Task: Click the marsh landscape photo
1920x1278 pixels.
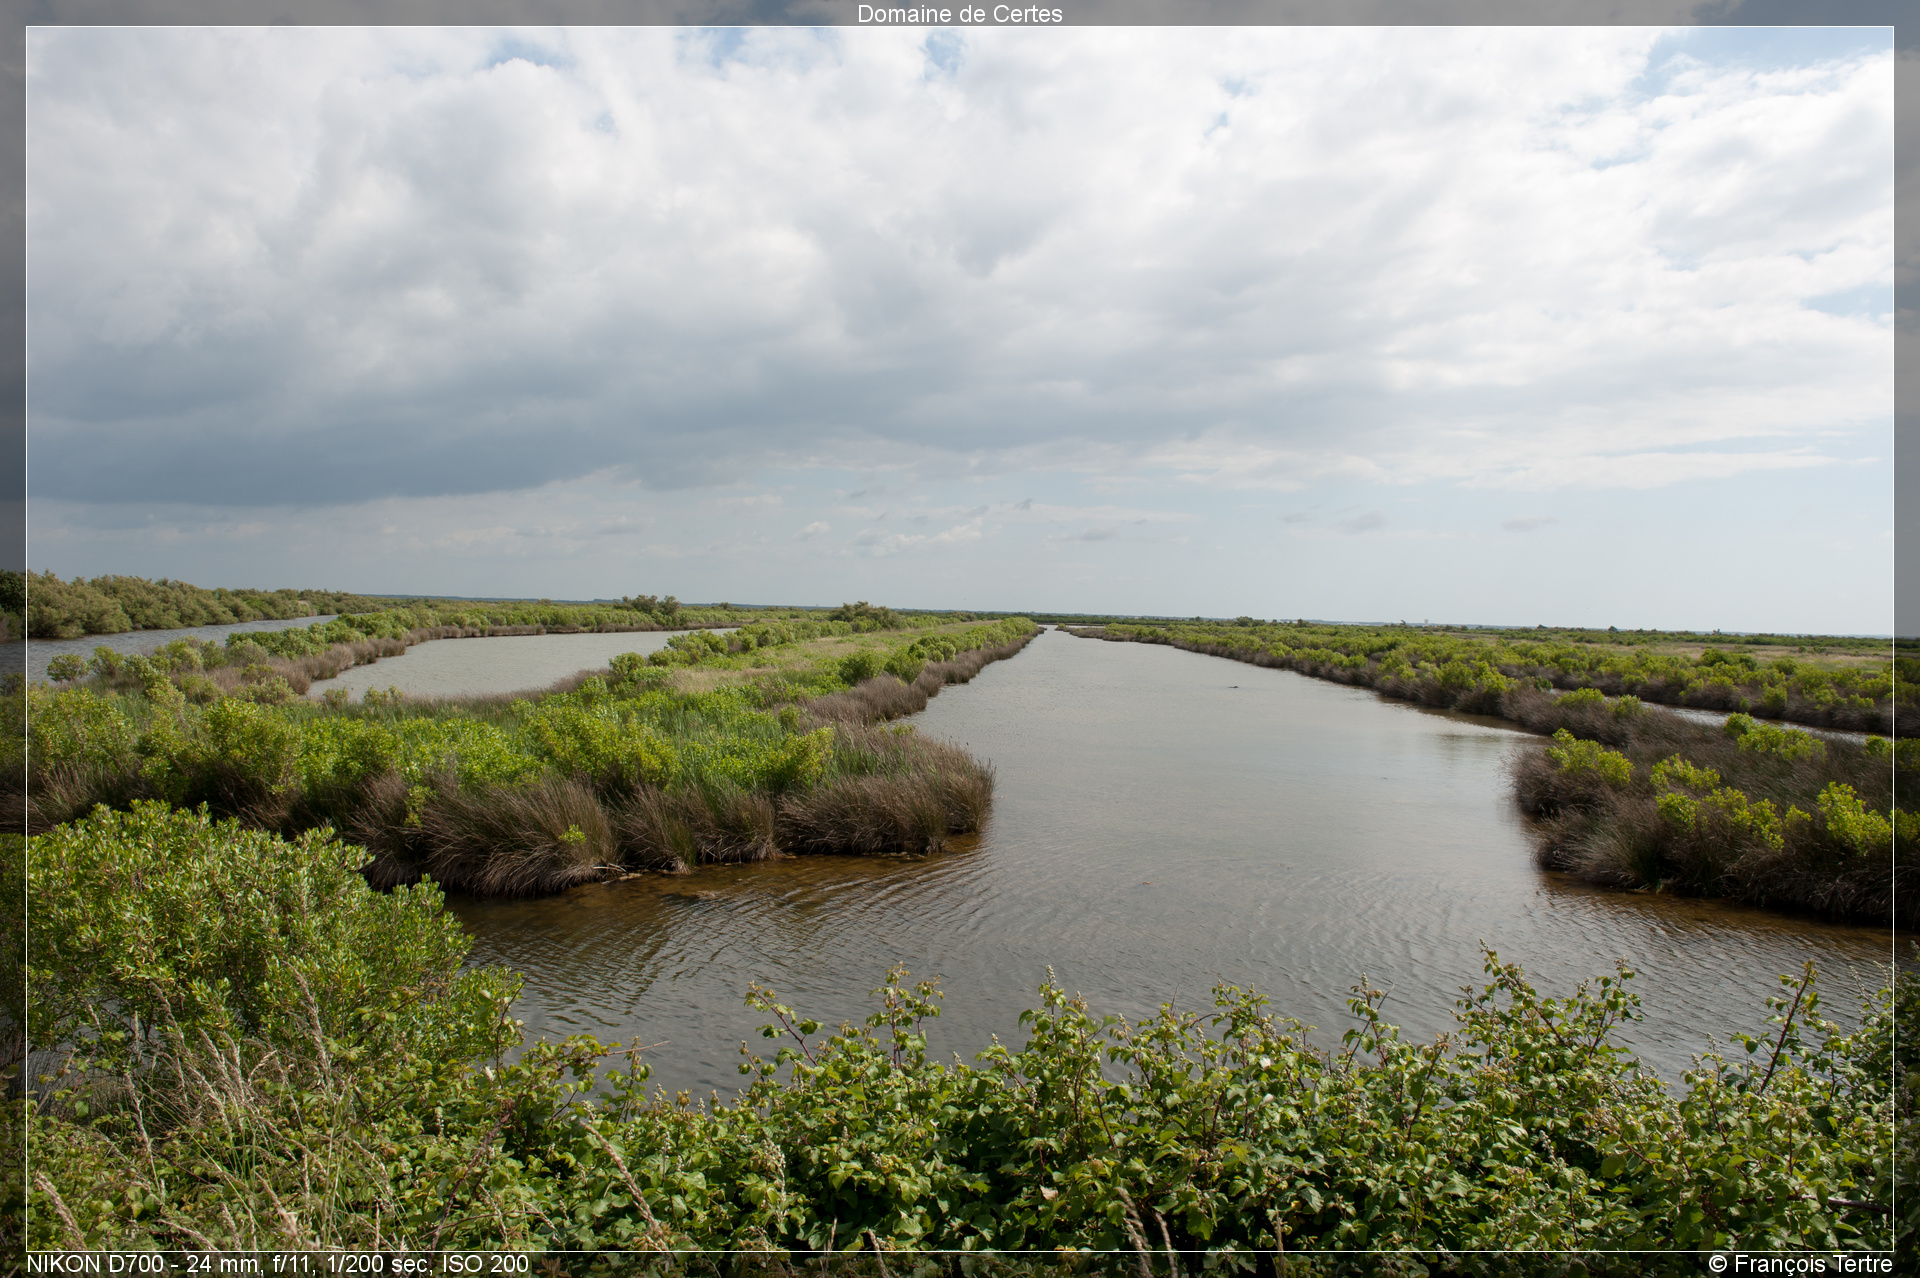Action: point(960,639)
